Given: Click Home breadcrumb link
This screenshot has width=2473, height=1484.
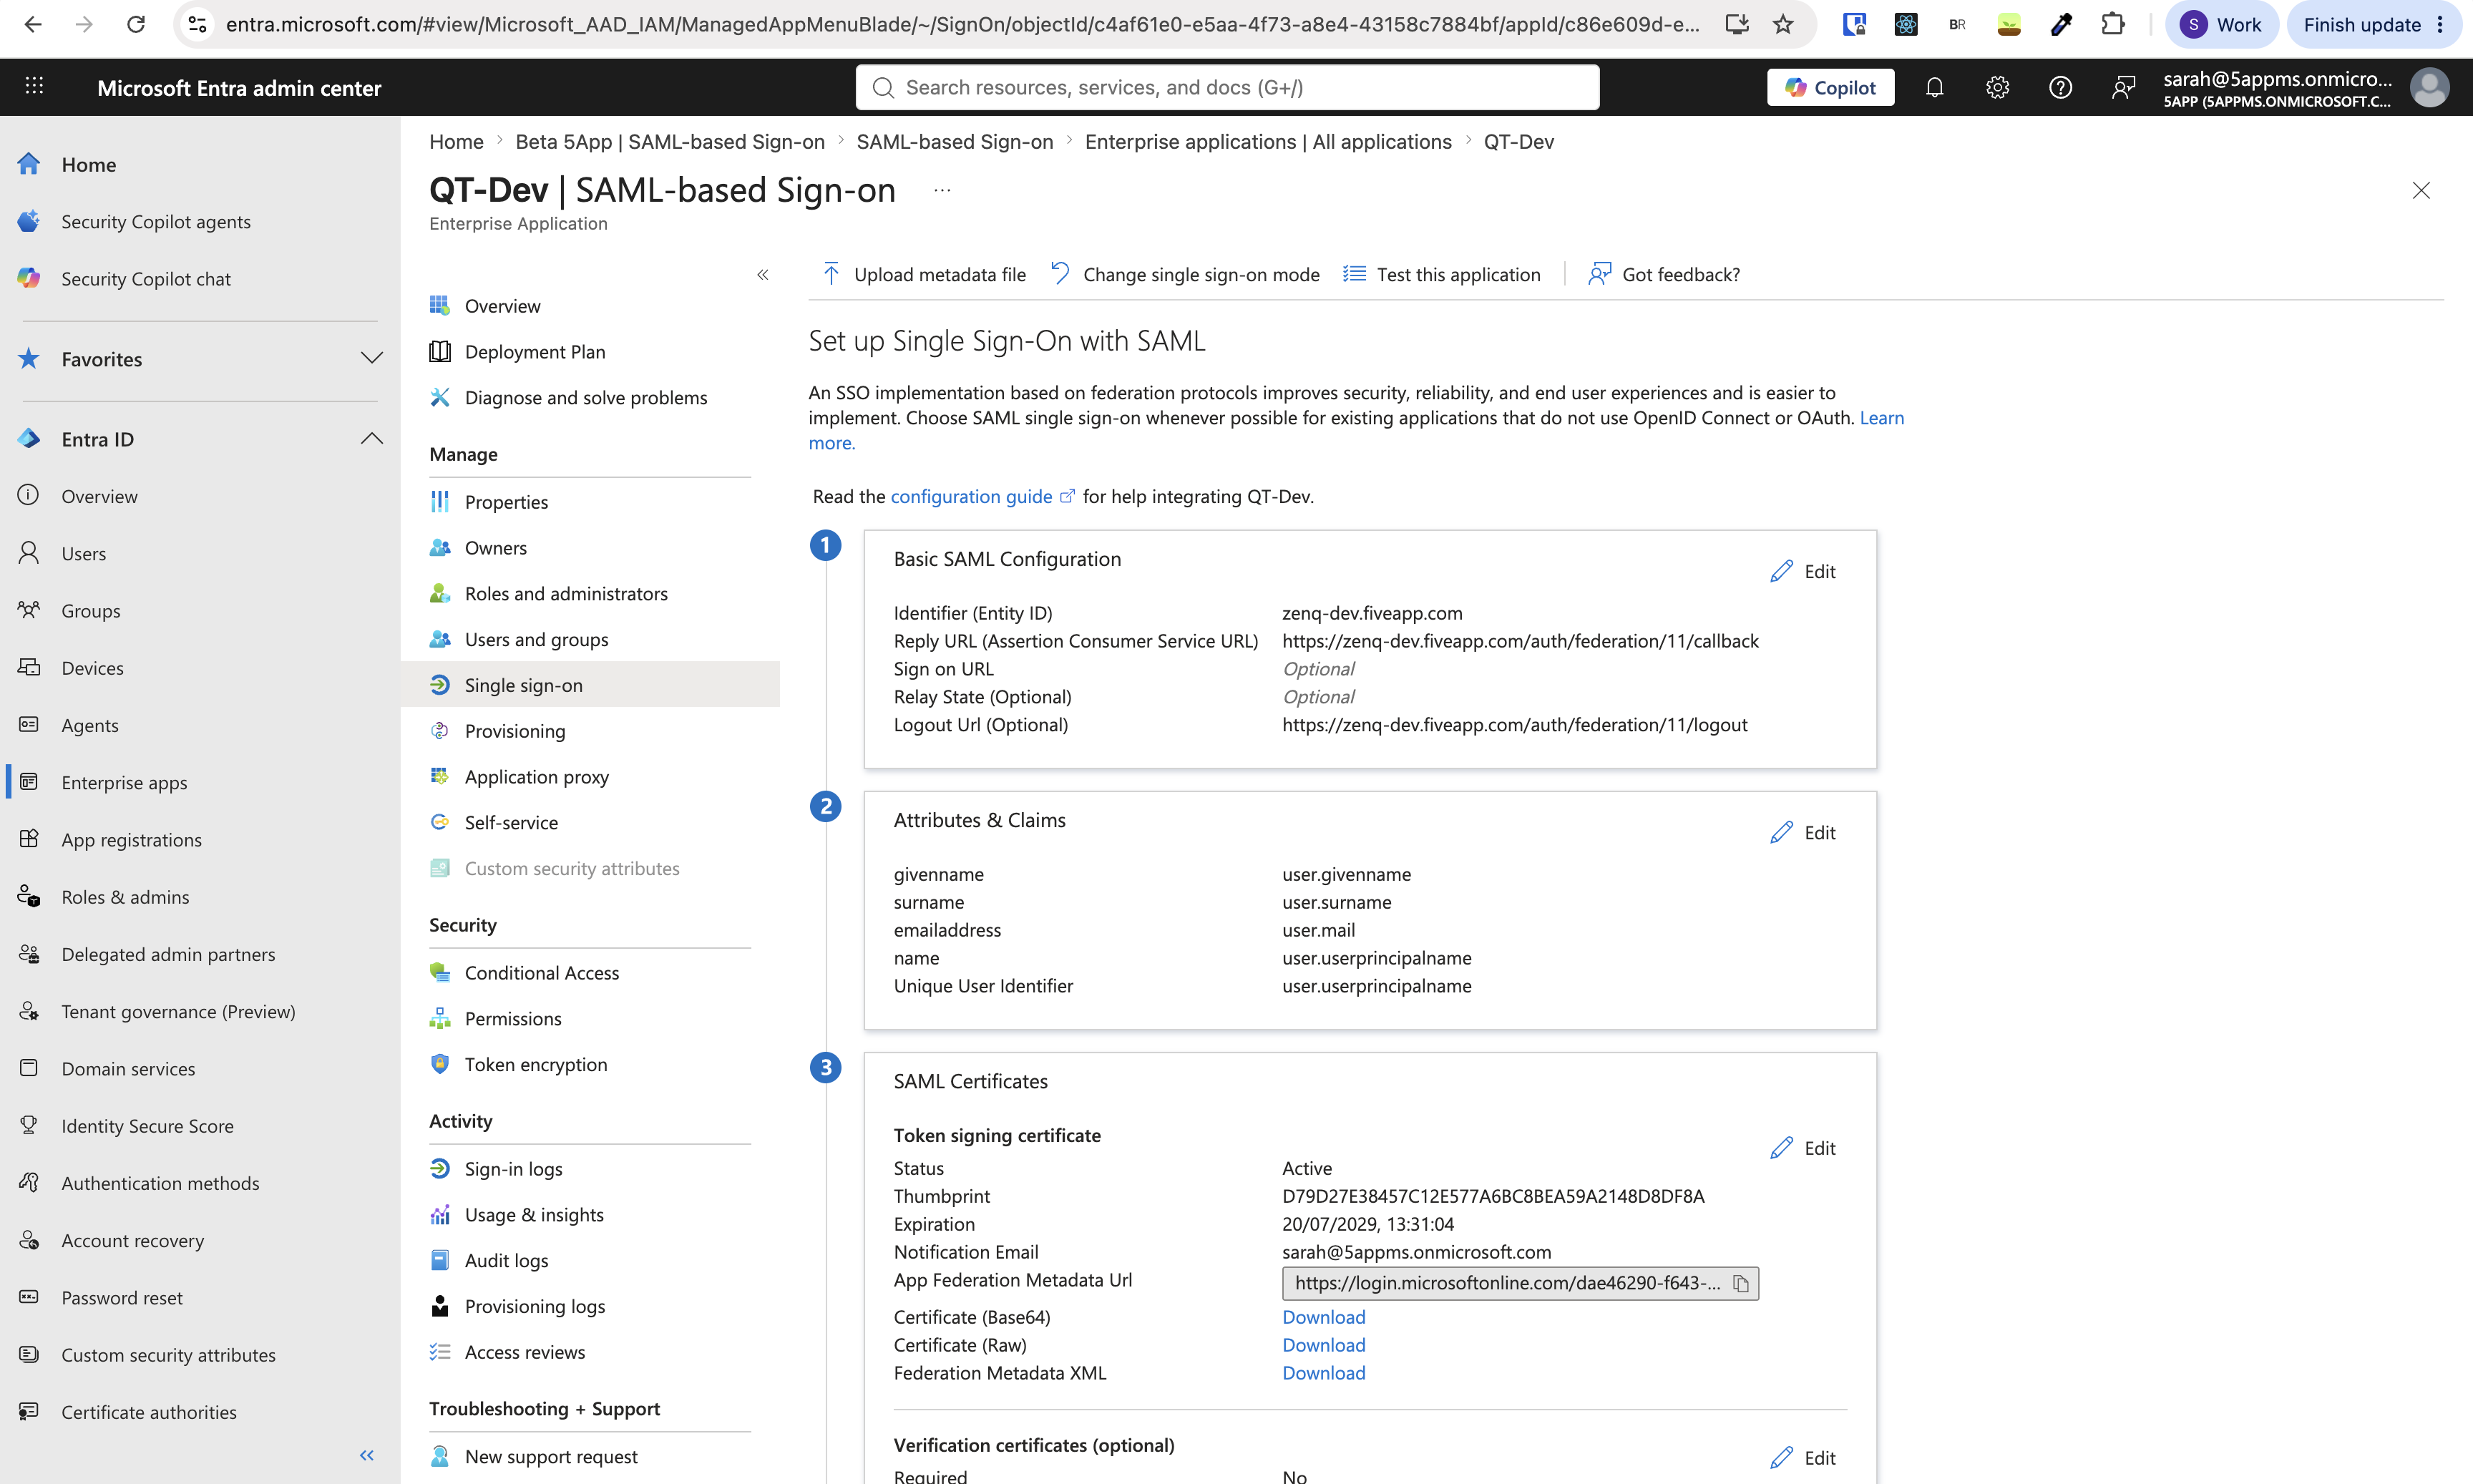Looking at the screenshot, I should [x=456, y=142].
